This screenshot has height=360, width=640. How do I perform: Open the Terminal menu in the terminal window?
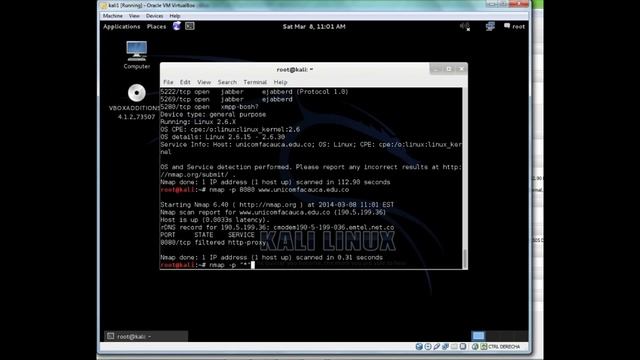click(255, 82)
